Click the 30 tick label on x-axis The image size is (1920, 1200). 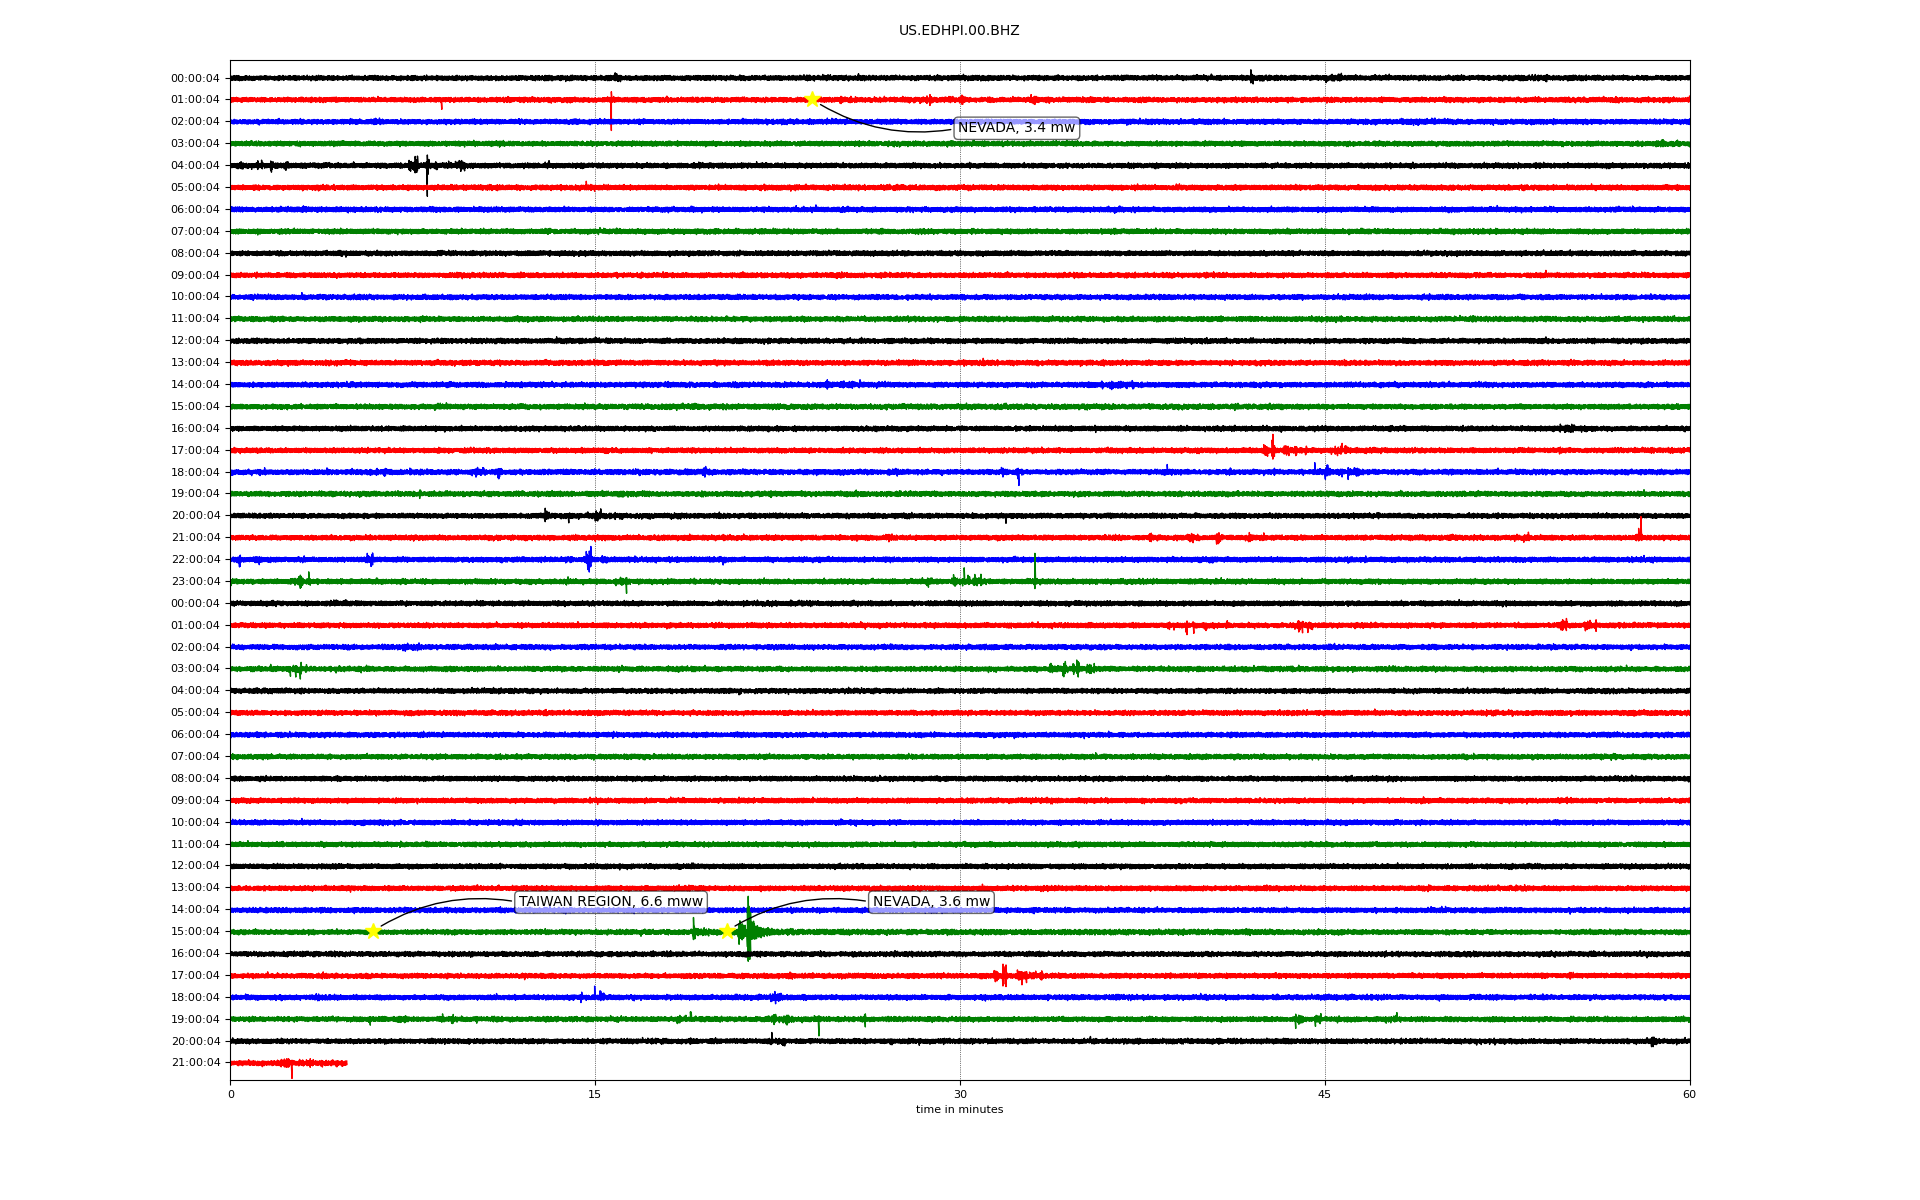(960, 1095)
